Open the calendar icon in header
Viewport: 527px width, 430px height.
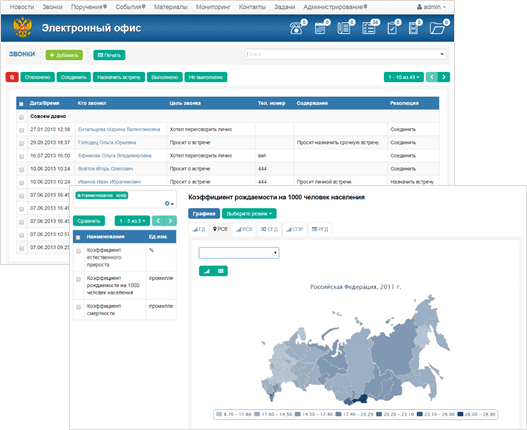point(320,28)
